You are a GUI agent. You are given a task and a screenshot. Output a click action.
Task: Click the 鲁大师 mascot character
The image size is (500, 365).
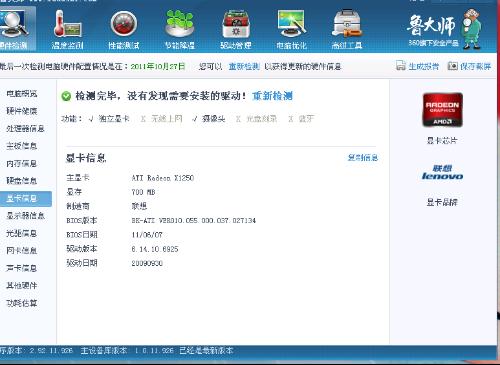pos(472,29)
